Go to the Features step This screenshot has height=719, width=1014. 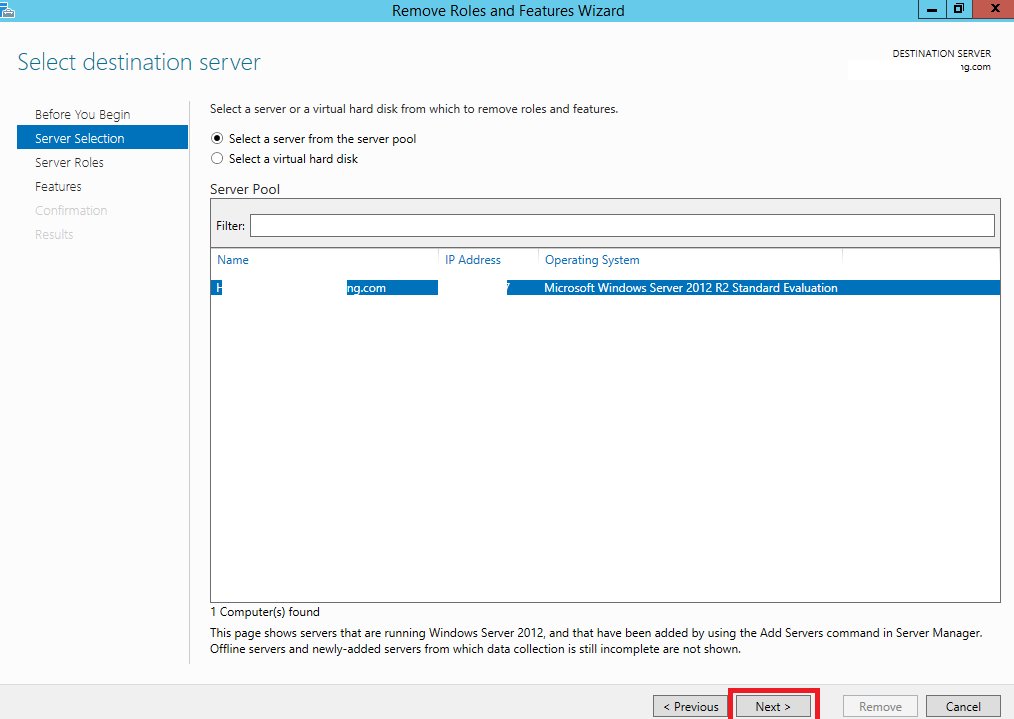click(58, 185)
